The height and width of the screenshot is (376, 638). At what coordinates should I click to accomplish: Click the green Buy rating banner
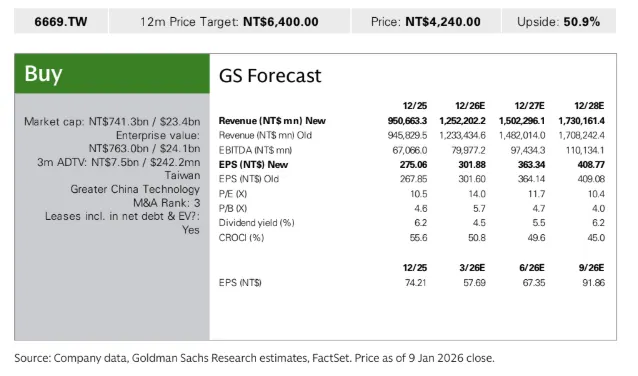pyautogui.click(x=112, y=74)
